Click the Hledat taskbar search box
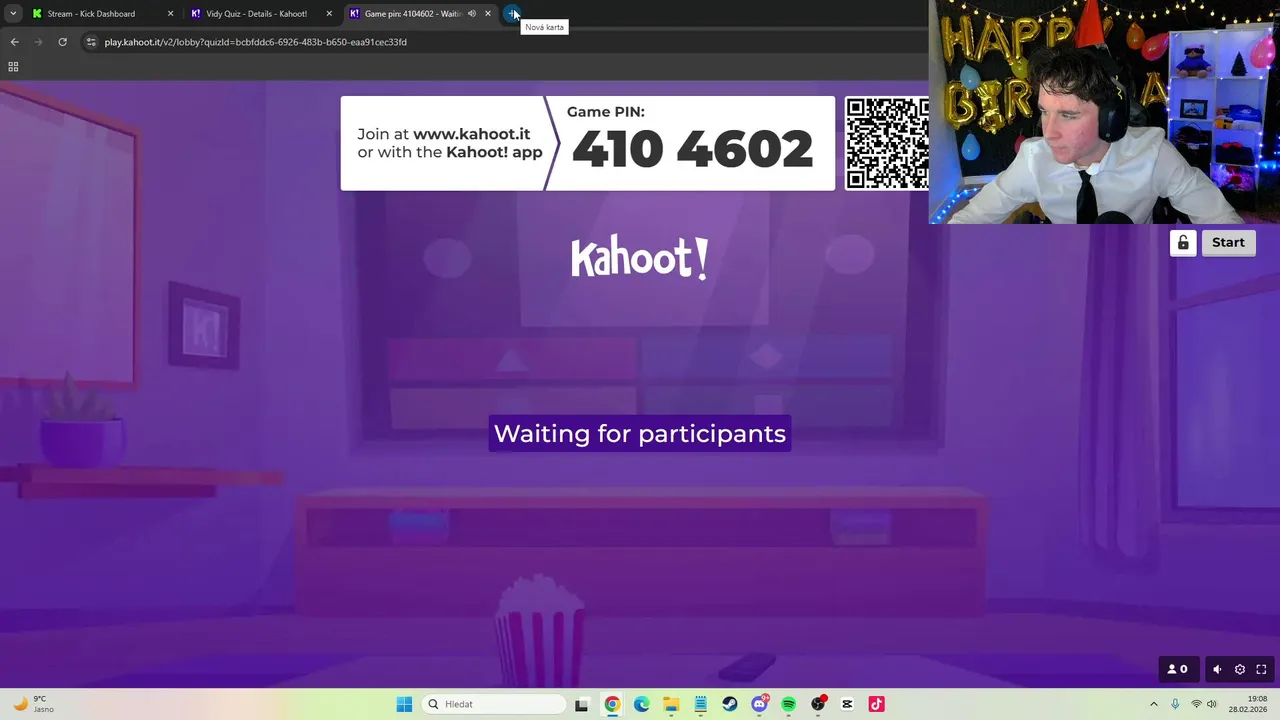 pyautogui.click(x=494, y=704)
